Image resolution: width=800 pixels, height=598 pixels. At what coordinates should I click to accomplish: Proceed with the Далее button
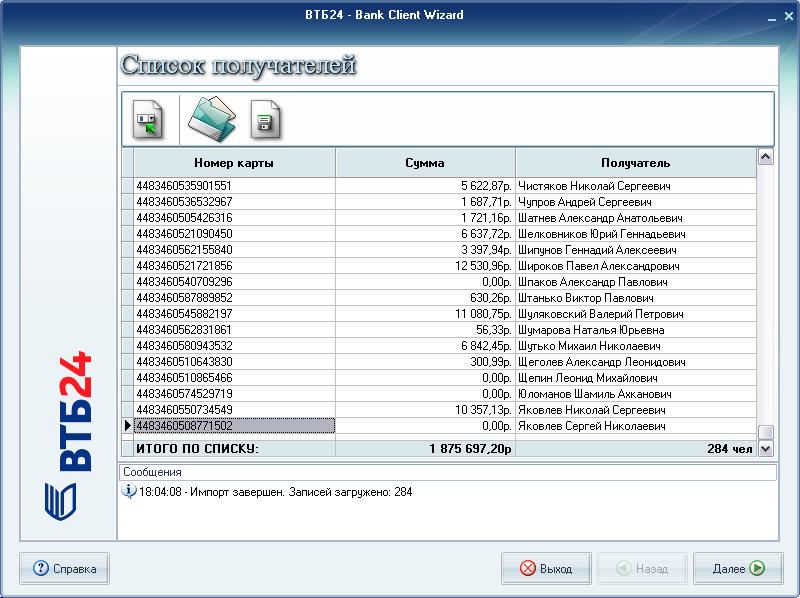738,569
